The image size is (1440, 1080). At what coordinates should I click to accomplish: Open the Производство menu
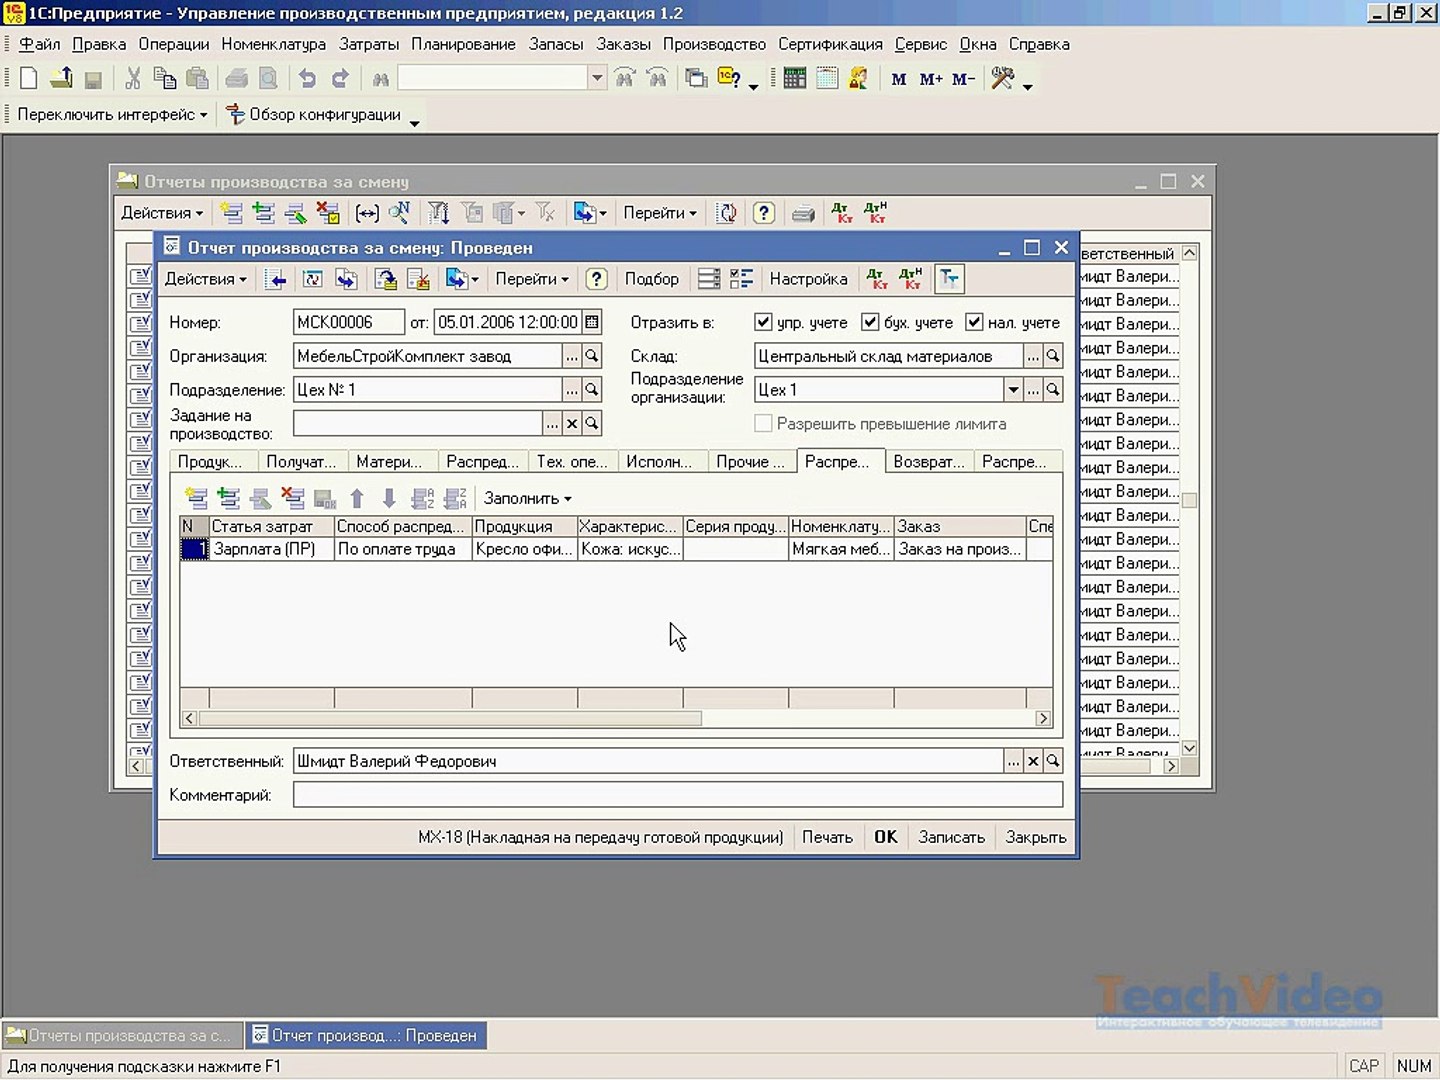tap(714, 44)
